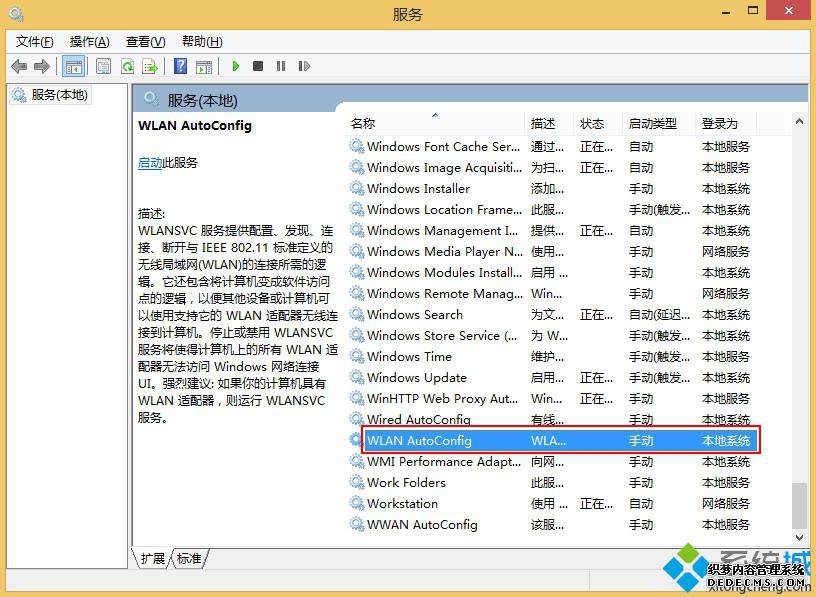Switch to the 标准 tab

coord(189,558)
